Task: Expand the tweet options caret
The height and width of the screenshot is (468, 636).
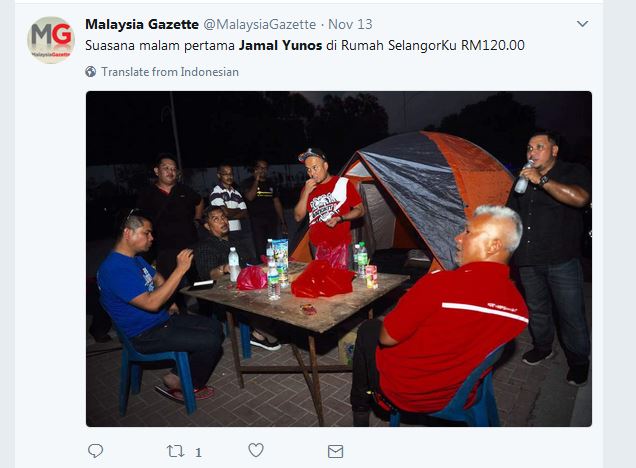Action: 582,24
